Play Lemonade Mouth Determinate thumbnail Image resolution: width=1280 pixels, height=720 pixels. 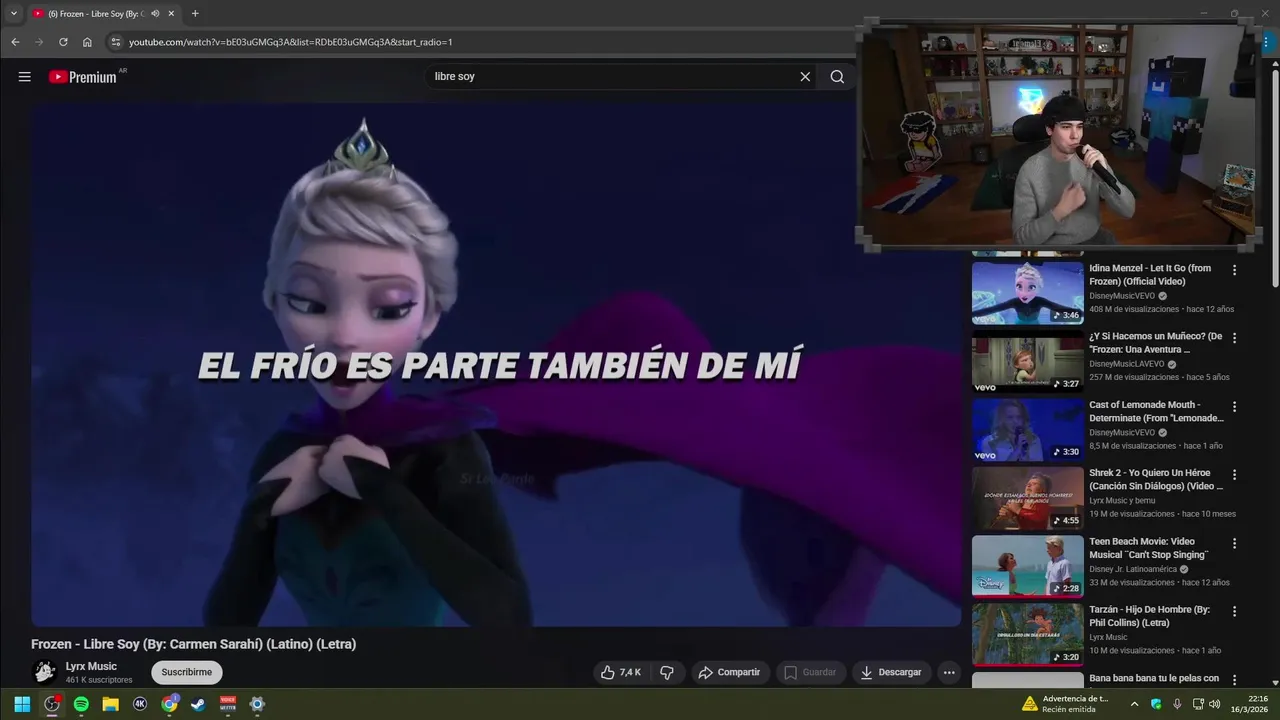(1027, 429)
